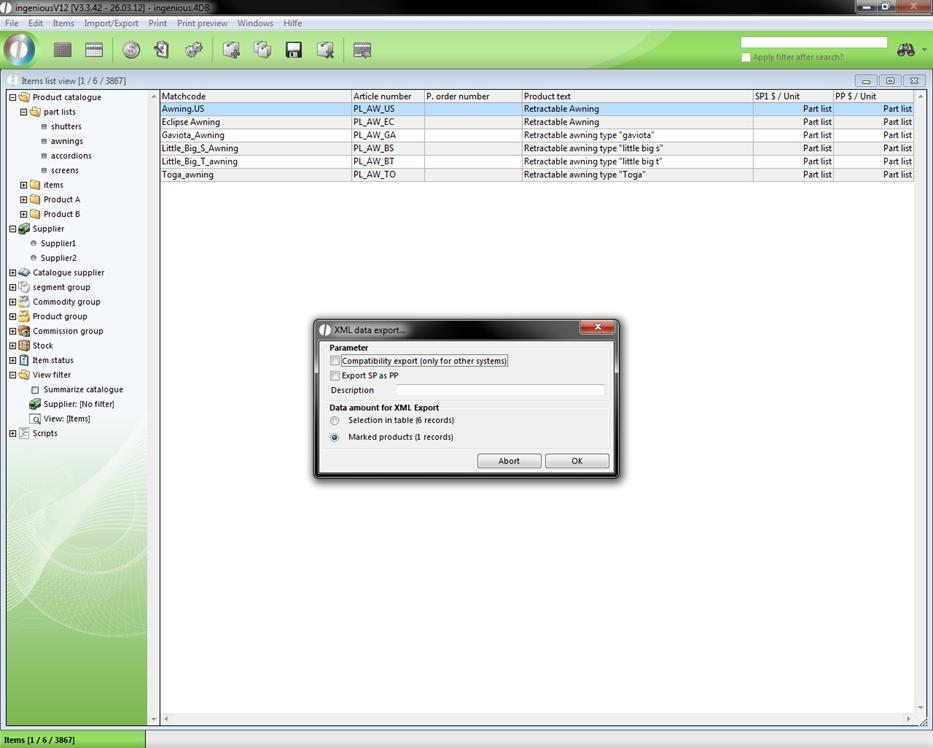The height and width of the screenshot is (748, 933).
Task: Expand the Product A folder
Action: tap(24, 200)
